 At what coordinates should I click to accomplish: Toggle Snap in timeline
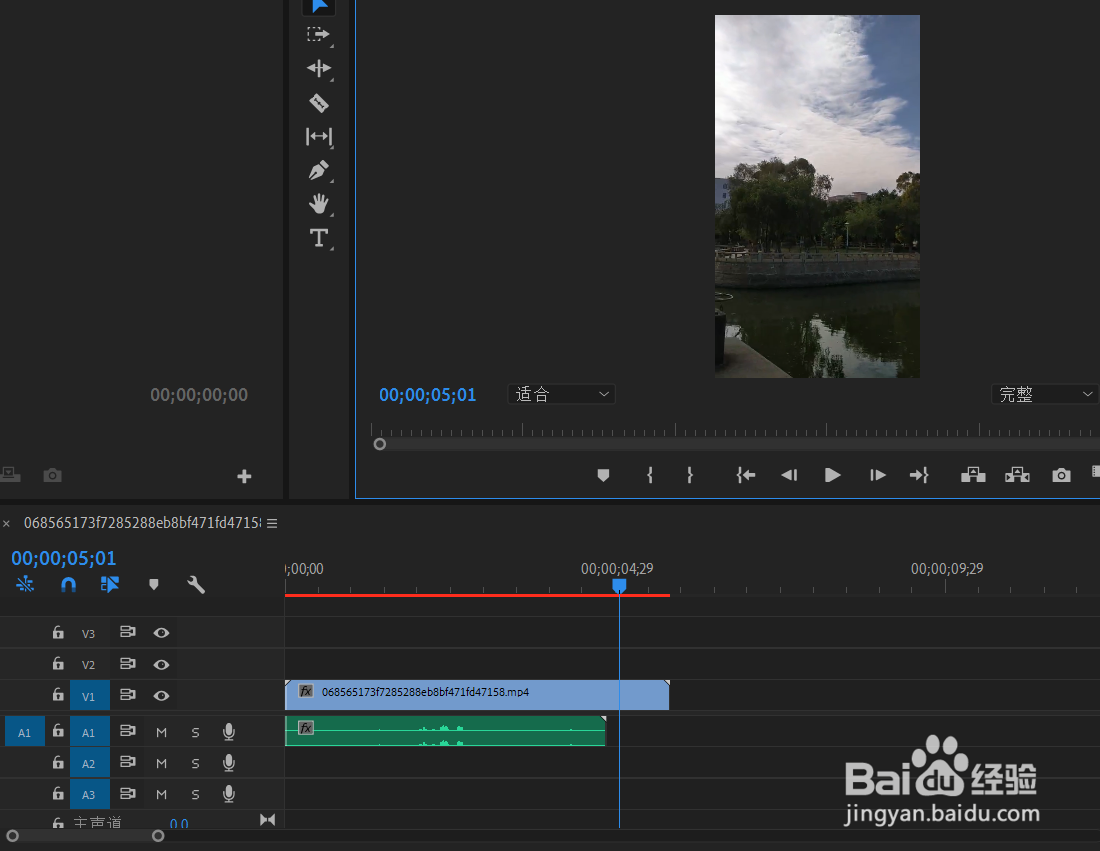pyautogui.click(x=68, y=584)
